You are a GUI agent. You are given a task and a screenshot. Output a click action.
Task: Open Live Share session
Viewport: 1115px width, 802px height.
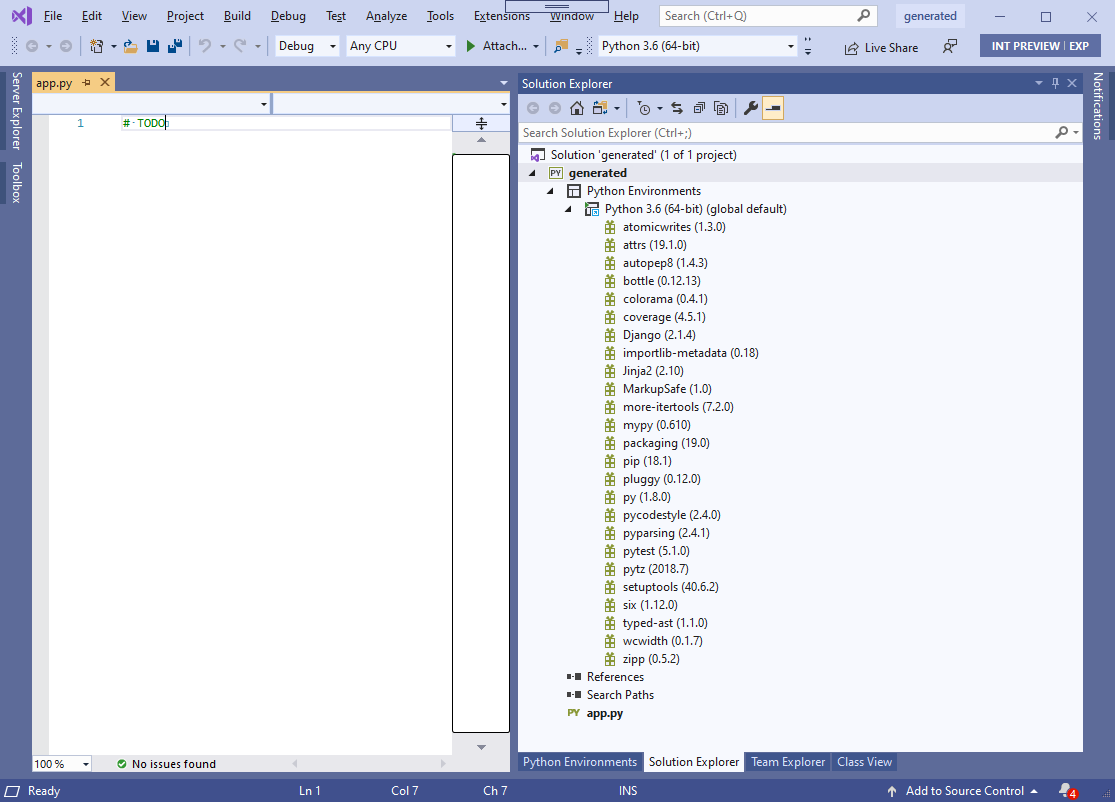pyautogui.click(x=881, y=48)
